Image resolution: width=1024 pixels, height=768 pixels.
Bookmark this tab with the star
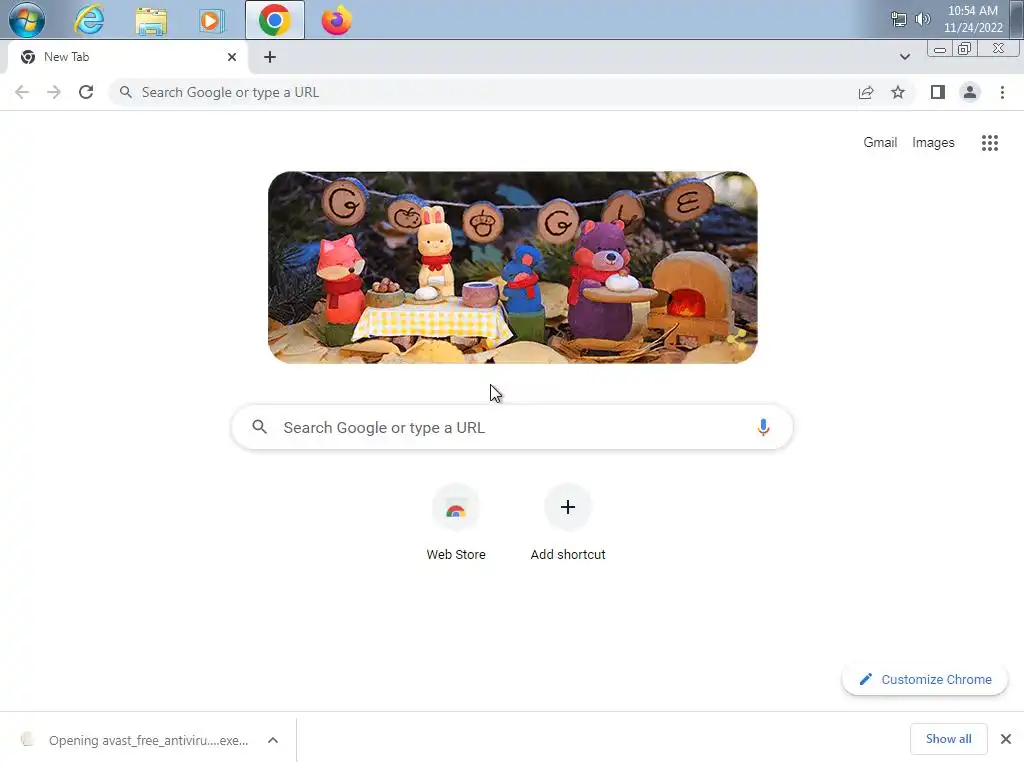pos(898,92)
